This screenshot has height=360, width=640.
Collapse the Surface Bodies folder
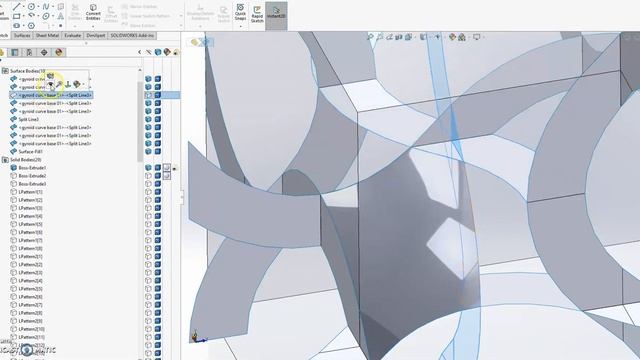5,71
